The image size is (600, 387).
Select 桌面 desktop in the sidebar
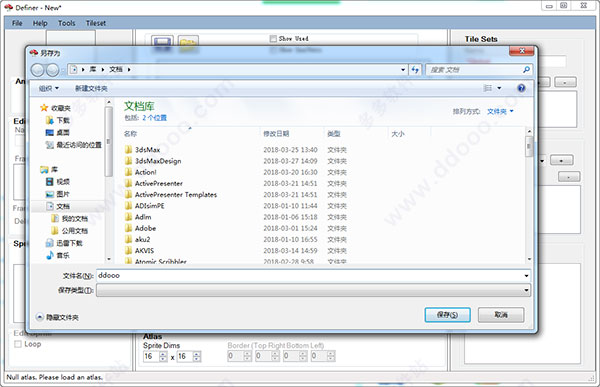(58, 132)
